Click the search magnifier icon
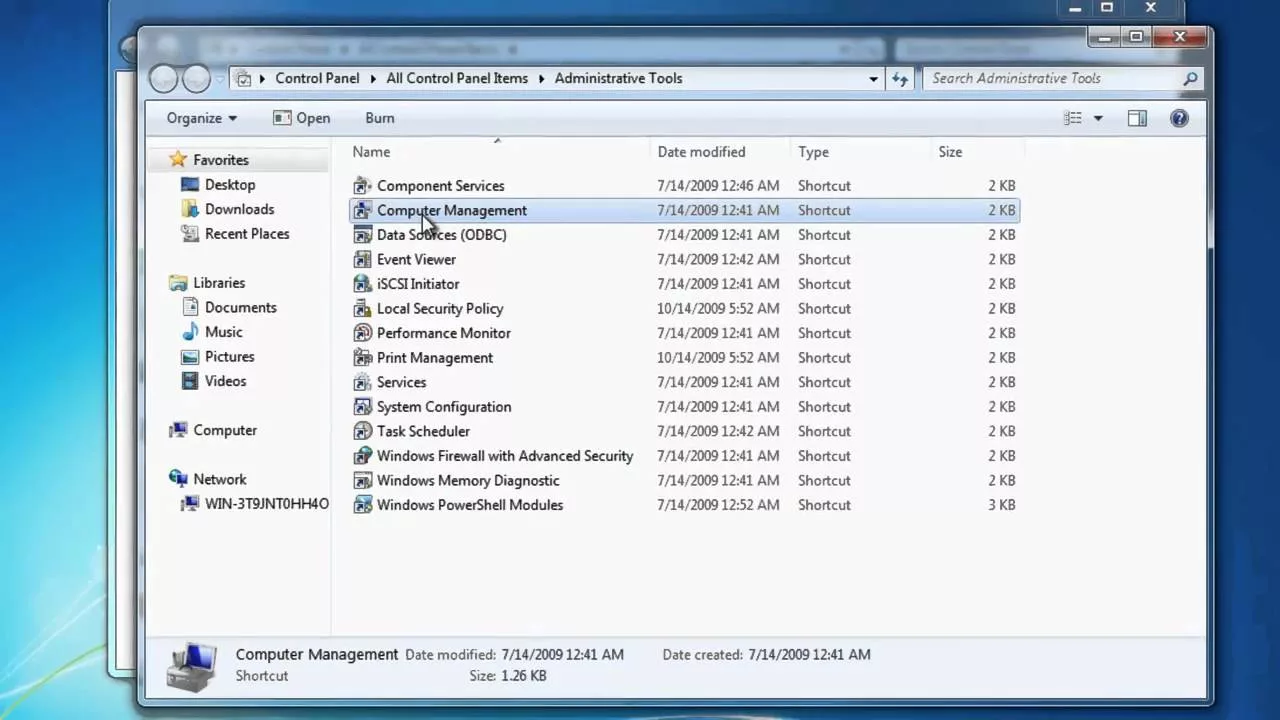The height and width of the screenshot is (720, 1280). tap(1190, 78)
